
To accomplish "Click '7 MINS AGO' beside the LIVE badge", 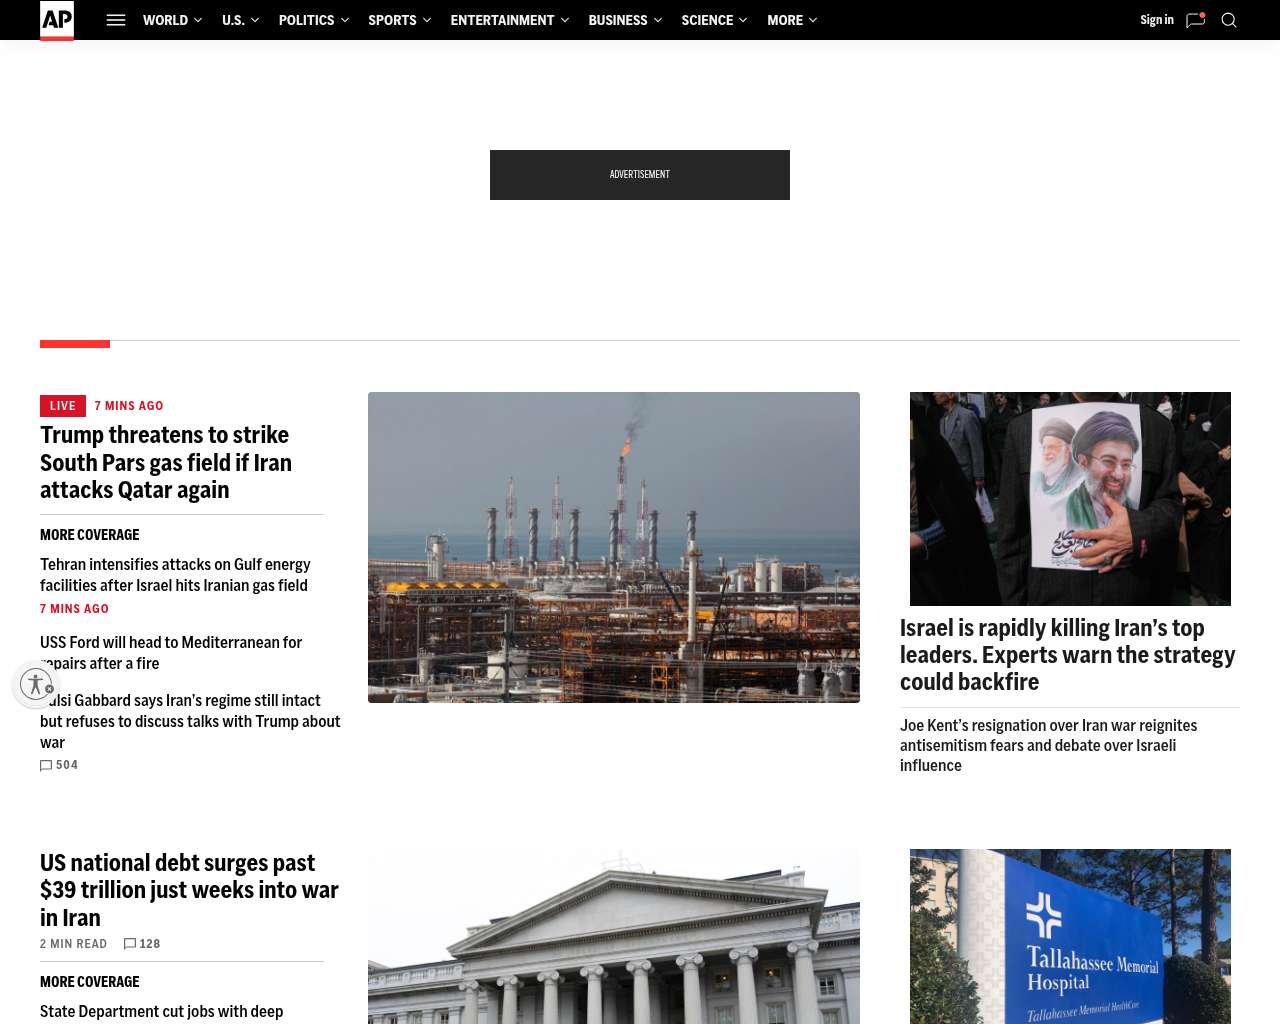I will click(x=129, y=406).
